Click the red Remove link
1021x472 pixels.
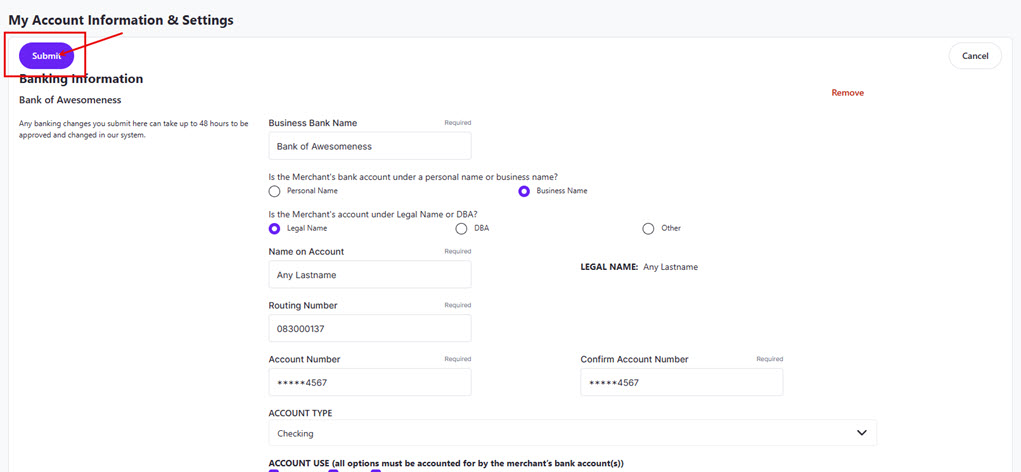pos(847,93)
